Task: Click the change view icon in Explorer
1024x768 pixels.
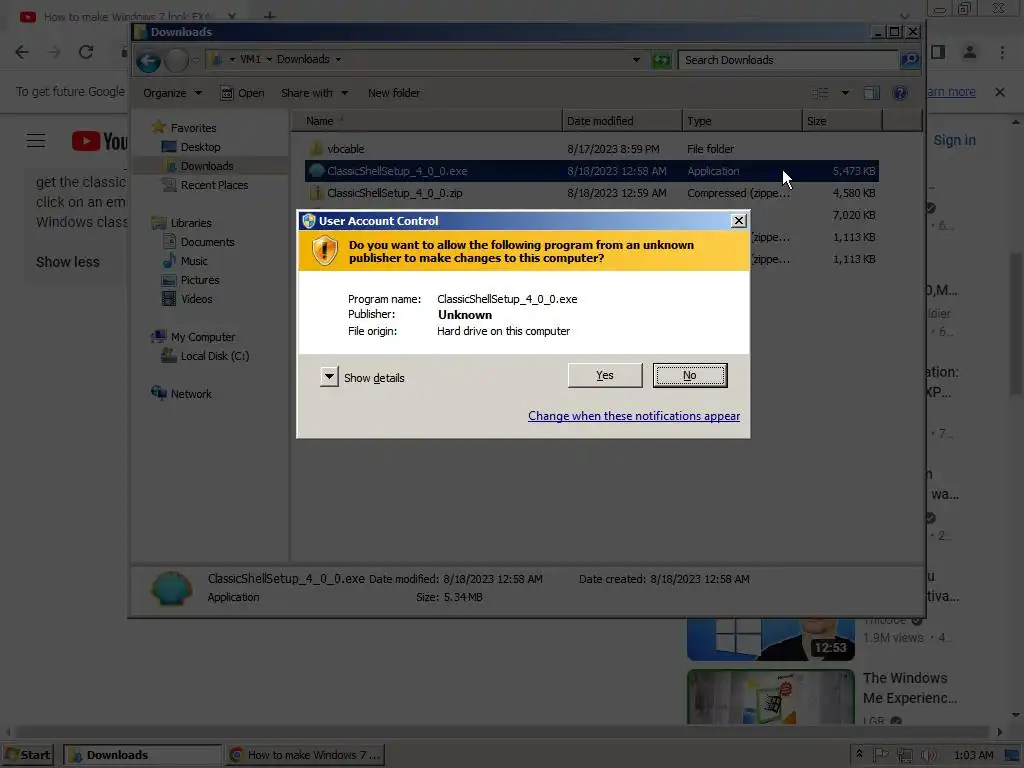Action: (820, 93)
